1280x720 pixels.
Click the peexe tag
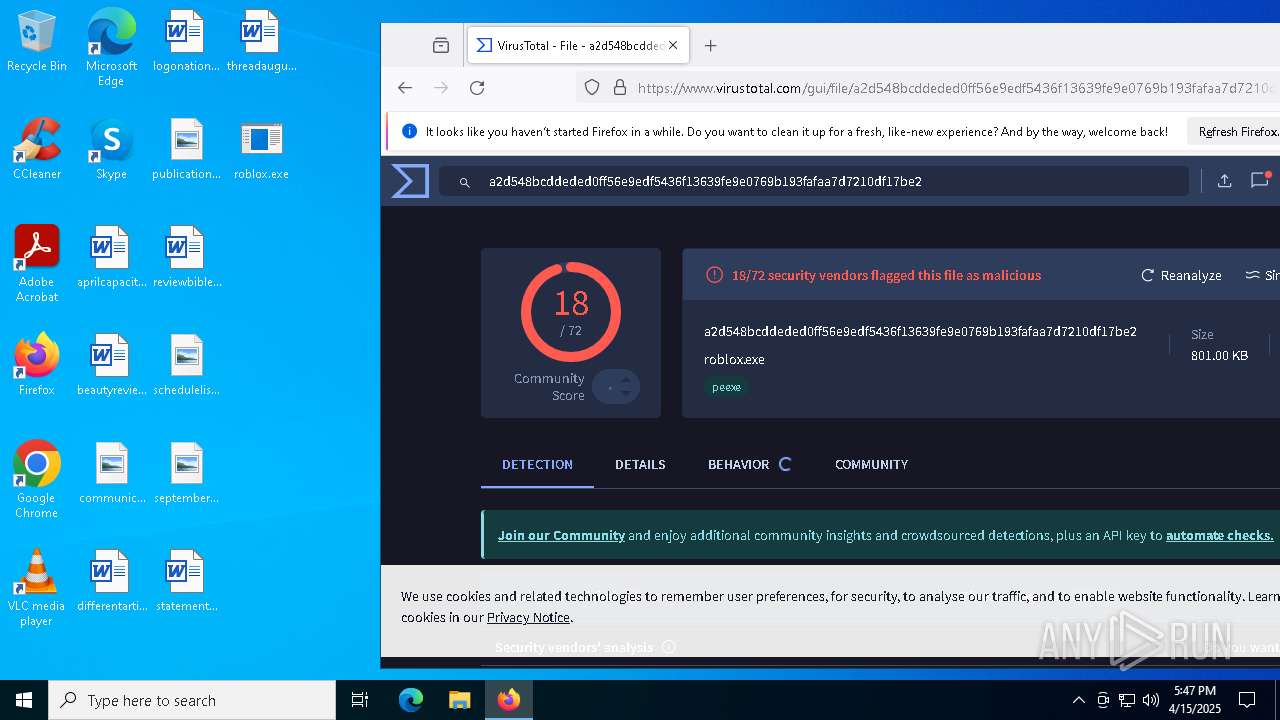[726, 387]
